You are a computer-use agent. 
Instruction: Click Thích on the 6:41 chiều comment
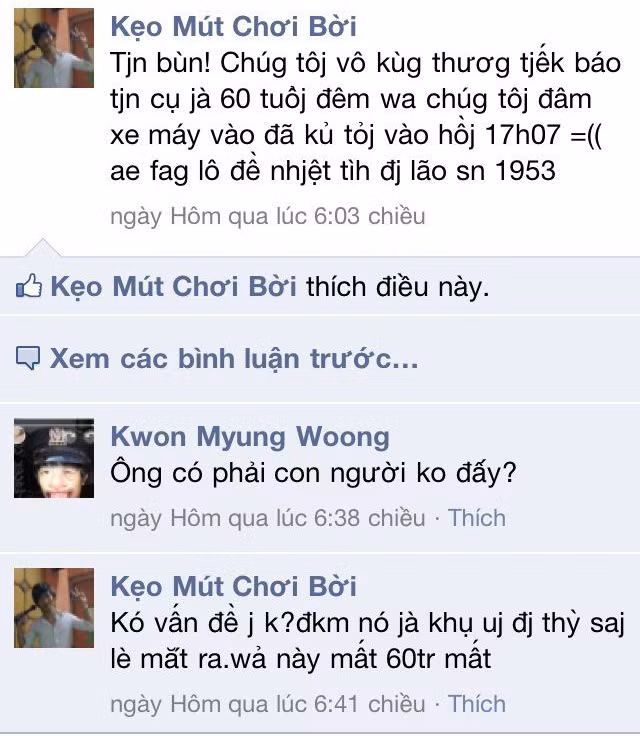[477, 704]
